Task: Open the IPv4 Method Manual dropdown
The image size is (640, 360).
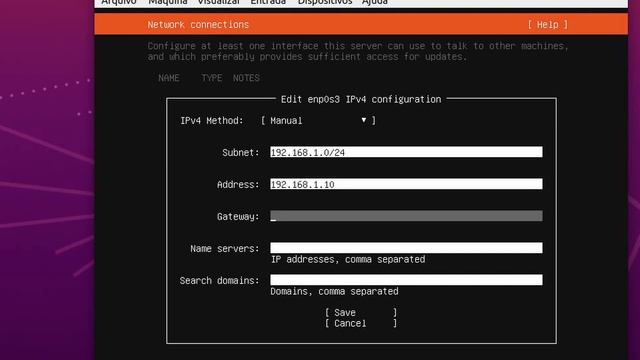Action: tap(318, 120)
